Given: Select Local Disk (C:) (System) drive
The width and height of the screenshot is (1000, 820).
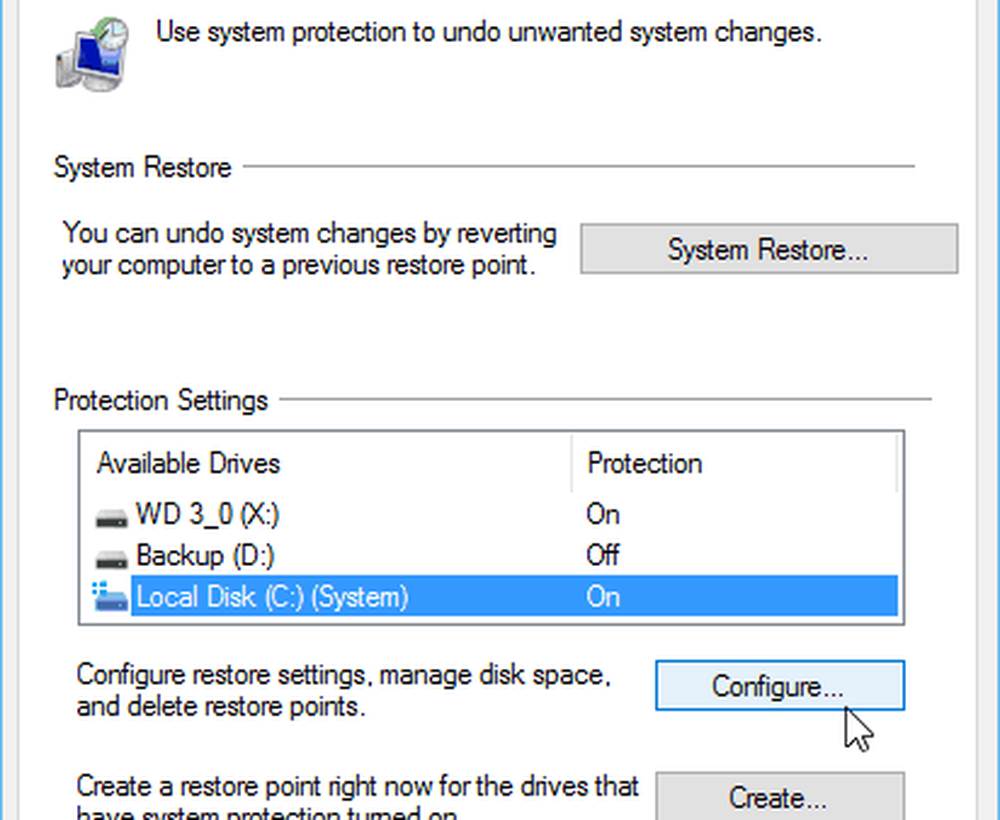Looking at the screenshot, I should (491, 597).
